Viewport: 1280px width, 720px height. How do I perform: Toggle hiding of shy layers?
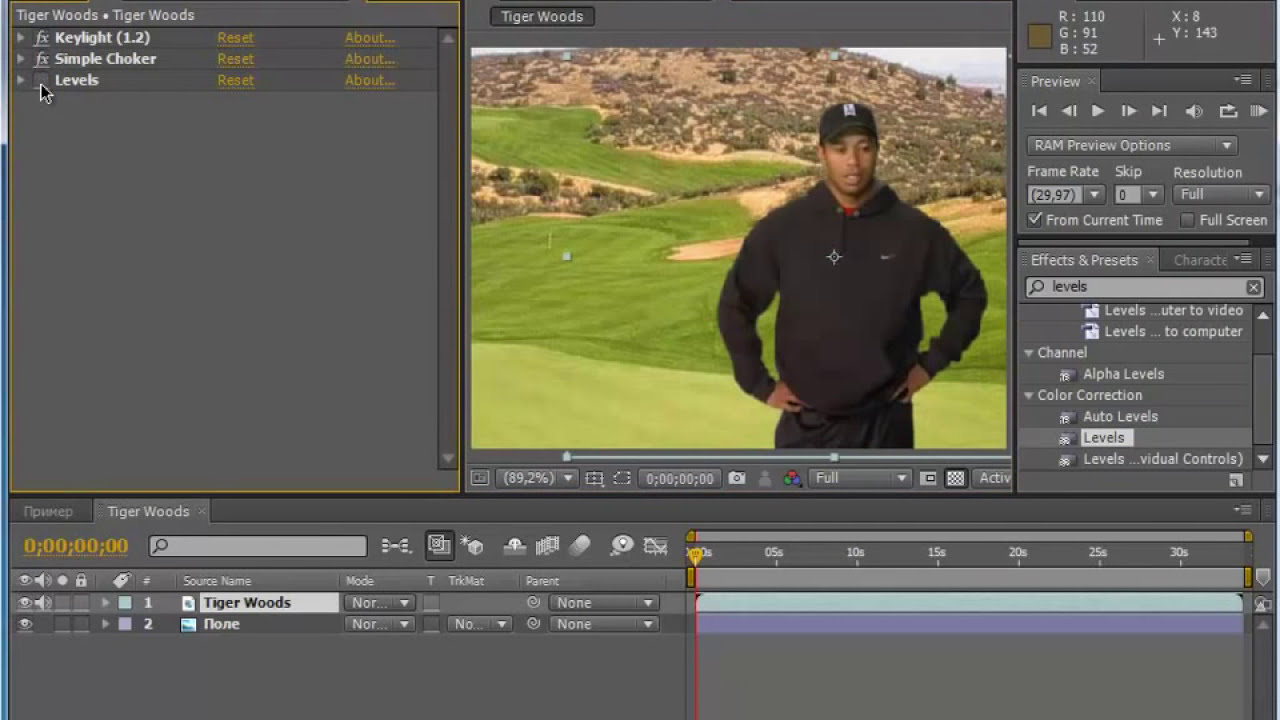515,545
